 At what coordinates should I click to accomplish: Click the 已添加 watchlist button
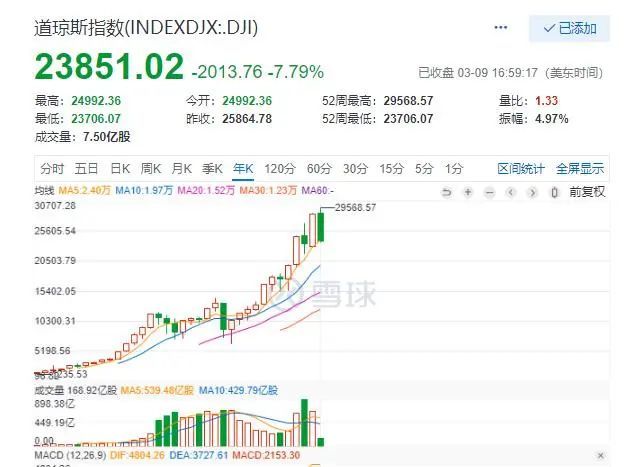[x=569, y=28]
